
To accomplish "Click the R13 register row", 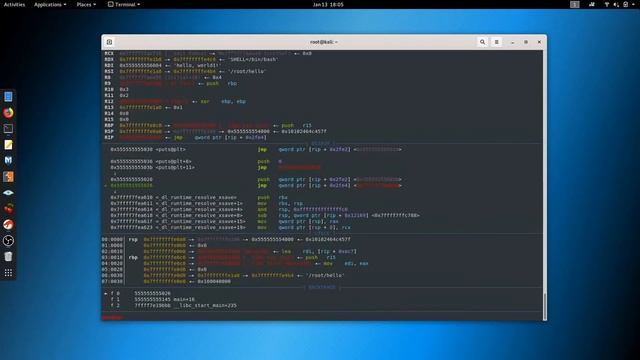I will (144, 107).
